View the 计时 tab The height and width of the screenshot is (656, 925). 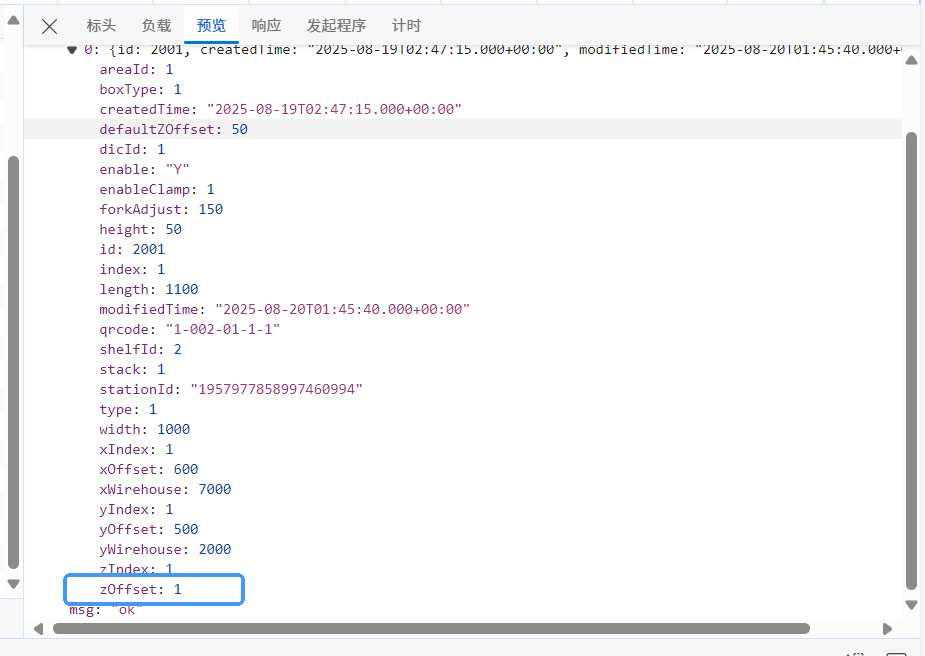406,26
